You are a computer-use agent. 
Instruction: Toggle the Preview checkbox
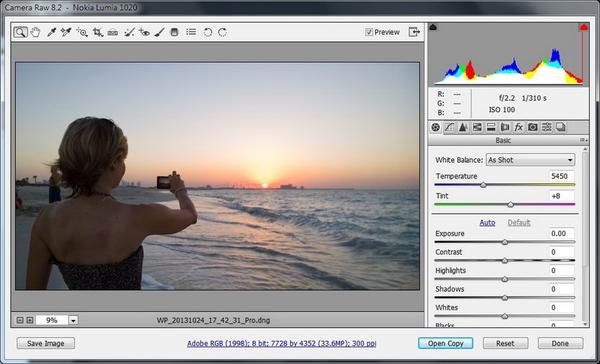[x=369, y=32]
